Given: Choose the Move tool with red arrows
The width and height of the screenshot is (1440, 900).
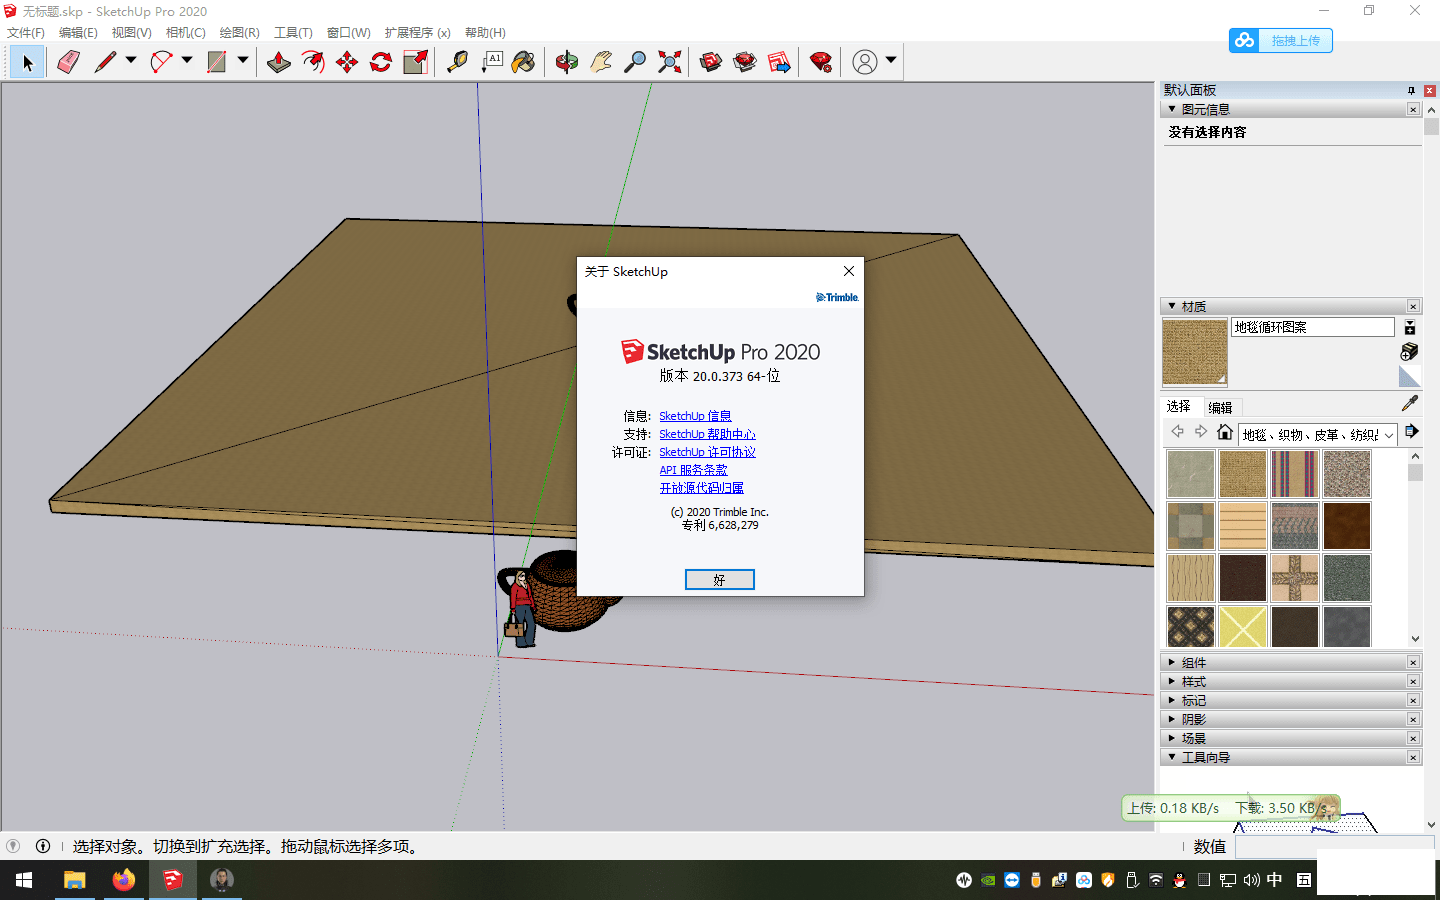Looking at the screenshot, I should [347, 62].
